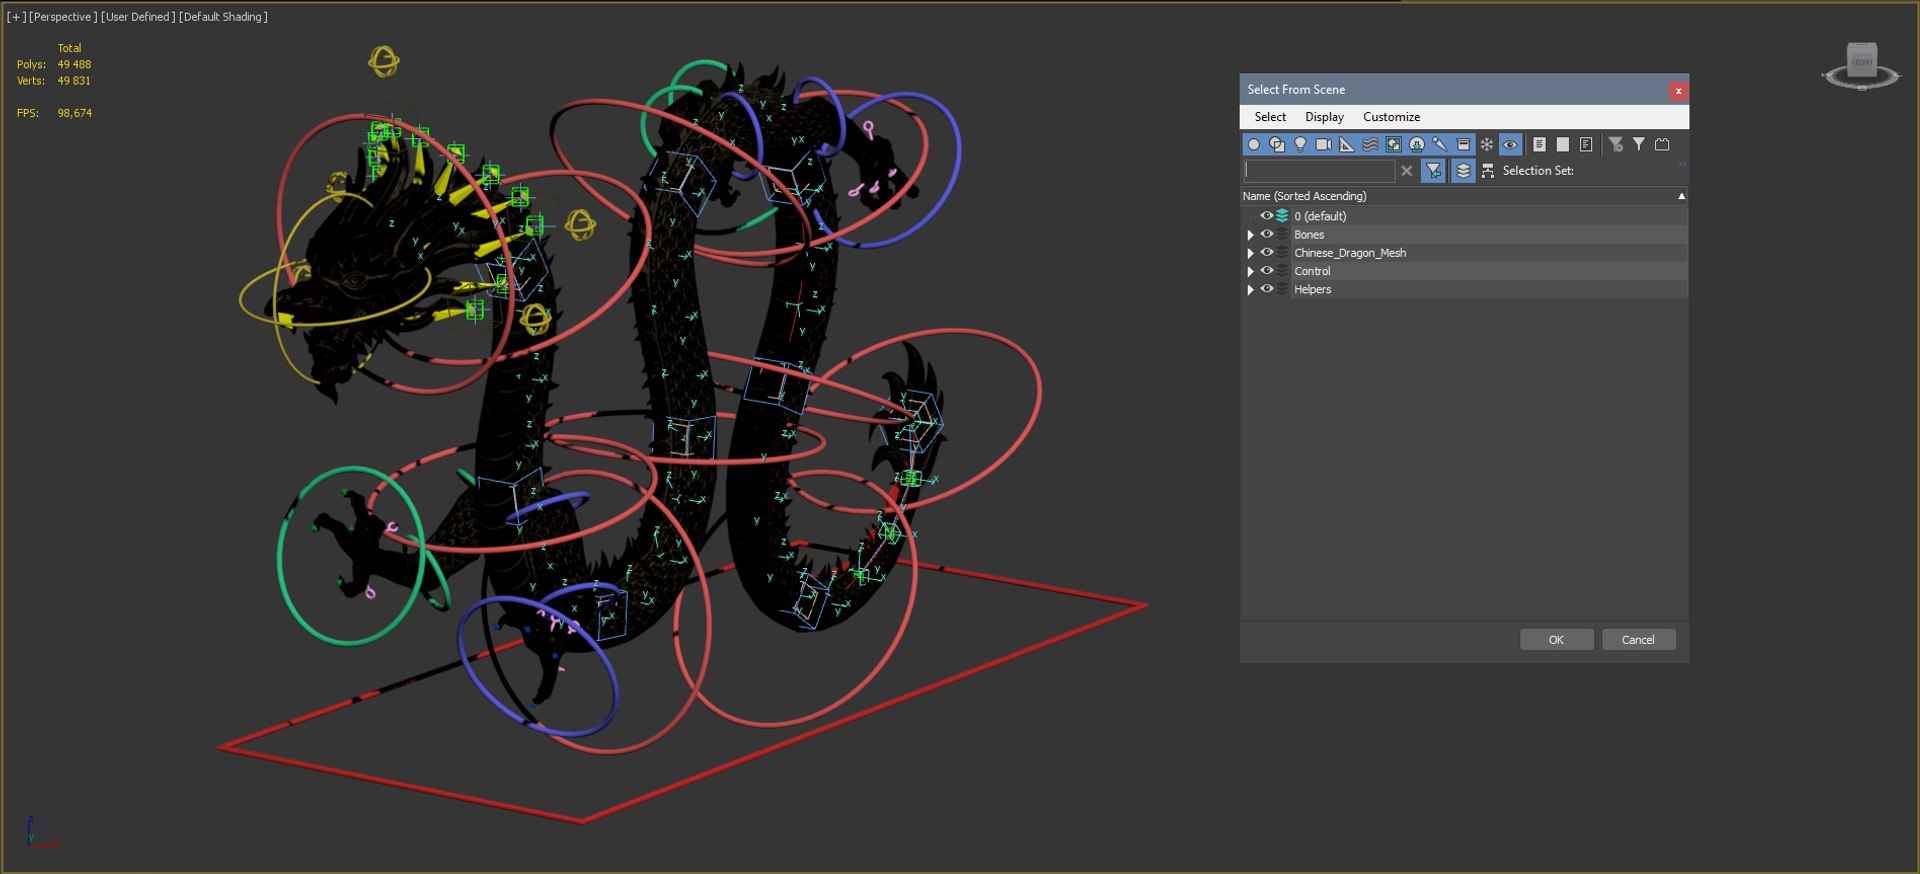Toggle Display Frozen Objects snowflake icon
The width and height of the screenshot is (1920, 874).
point(1487,145)
